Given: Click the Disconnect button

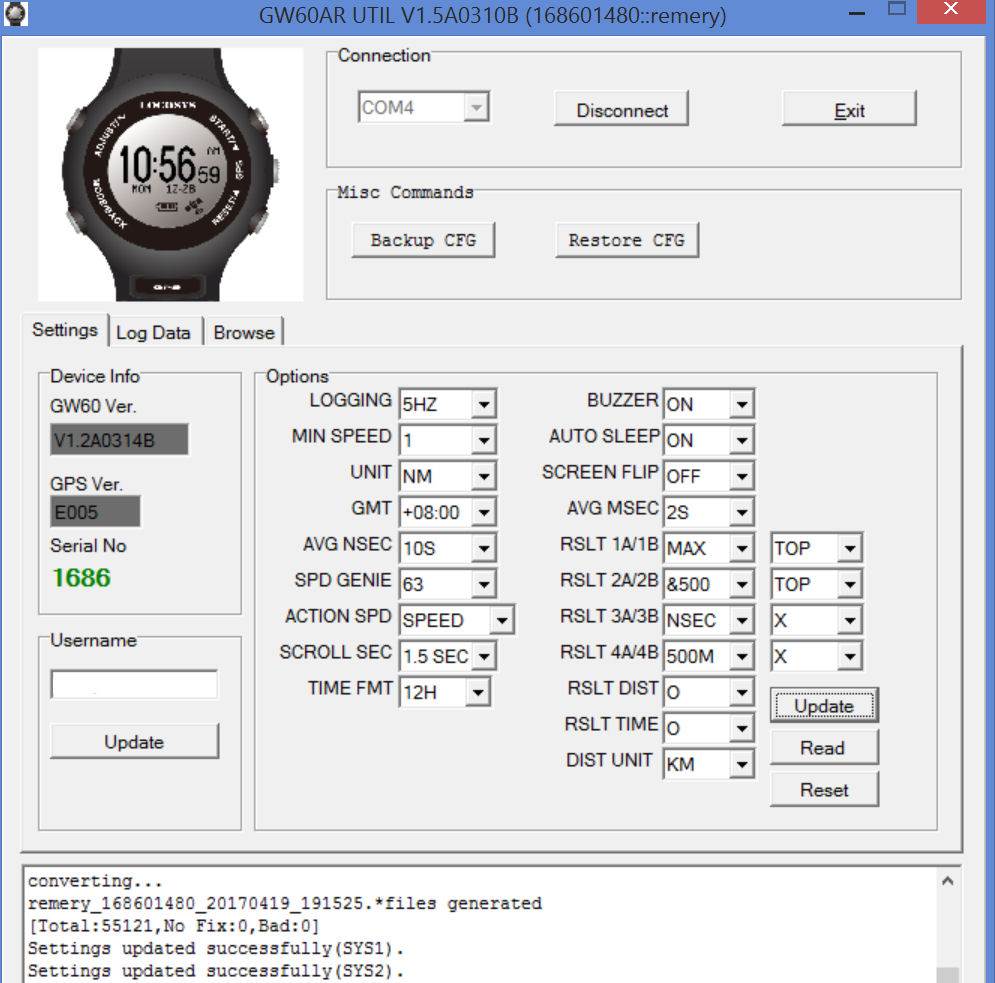Looking at the screenshot, I should [x=621, y=110].
